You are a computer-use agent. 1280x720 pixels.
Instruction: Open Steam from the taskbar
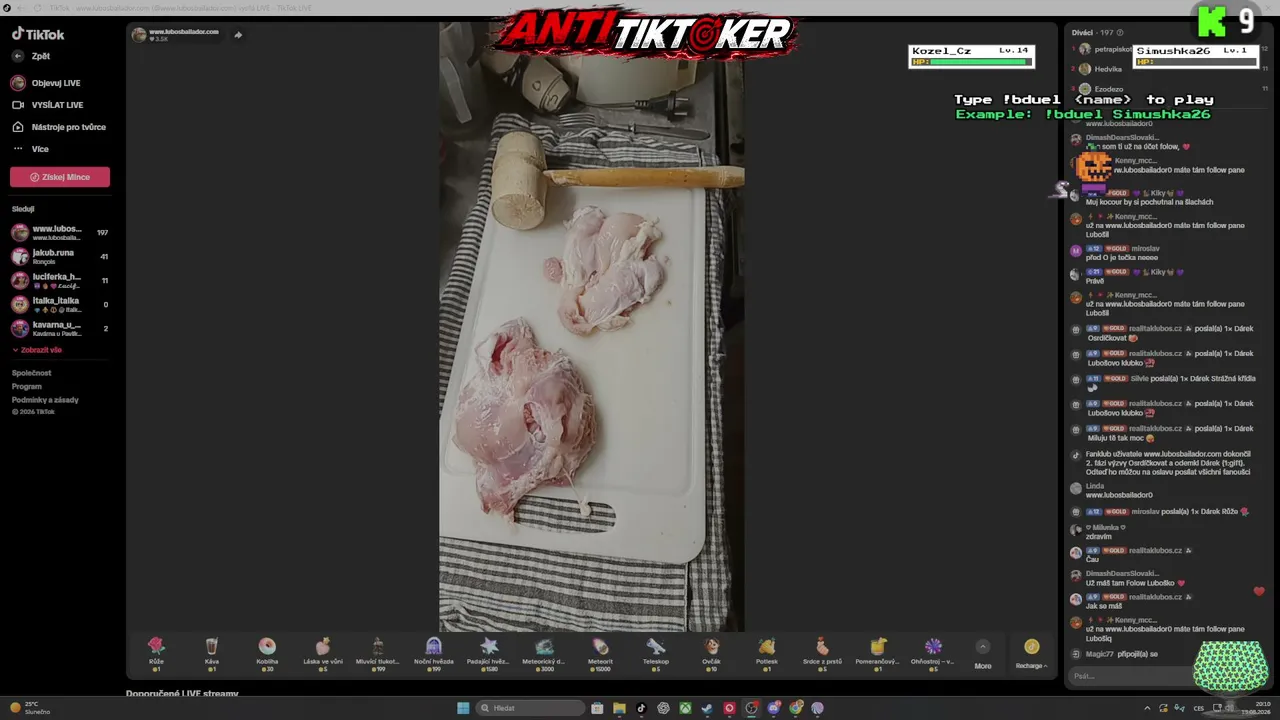point(707,708)
